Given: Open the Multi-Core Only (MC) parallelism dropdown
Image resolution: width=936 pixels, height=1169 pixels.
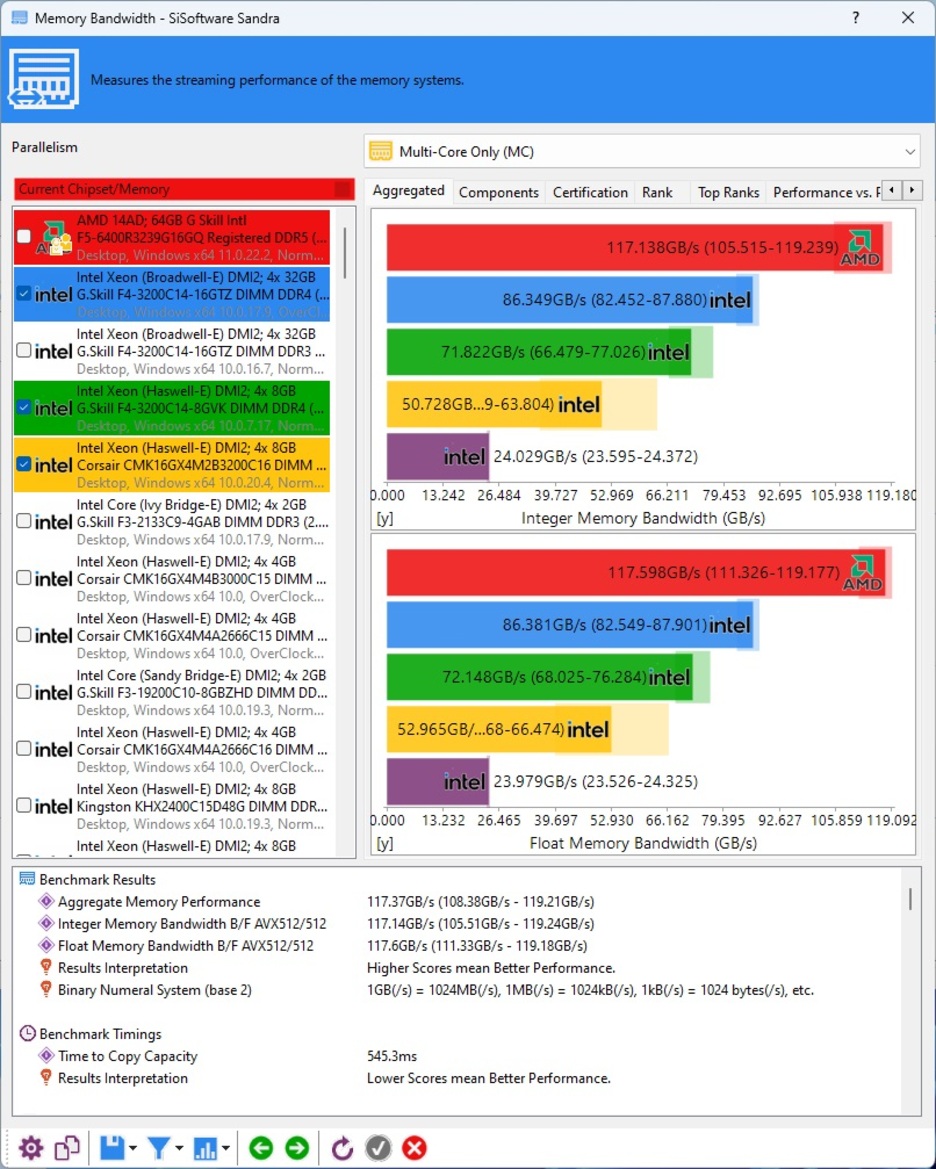Looking at the screenshot, I should tap(642, 151).
